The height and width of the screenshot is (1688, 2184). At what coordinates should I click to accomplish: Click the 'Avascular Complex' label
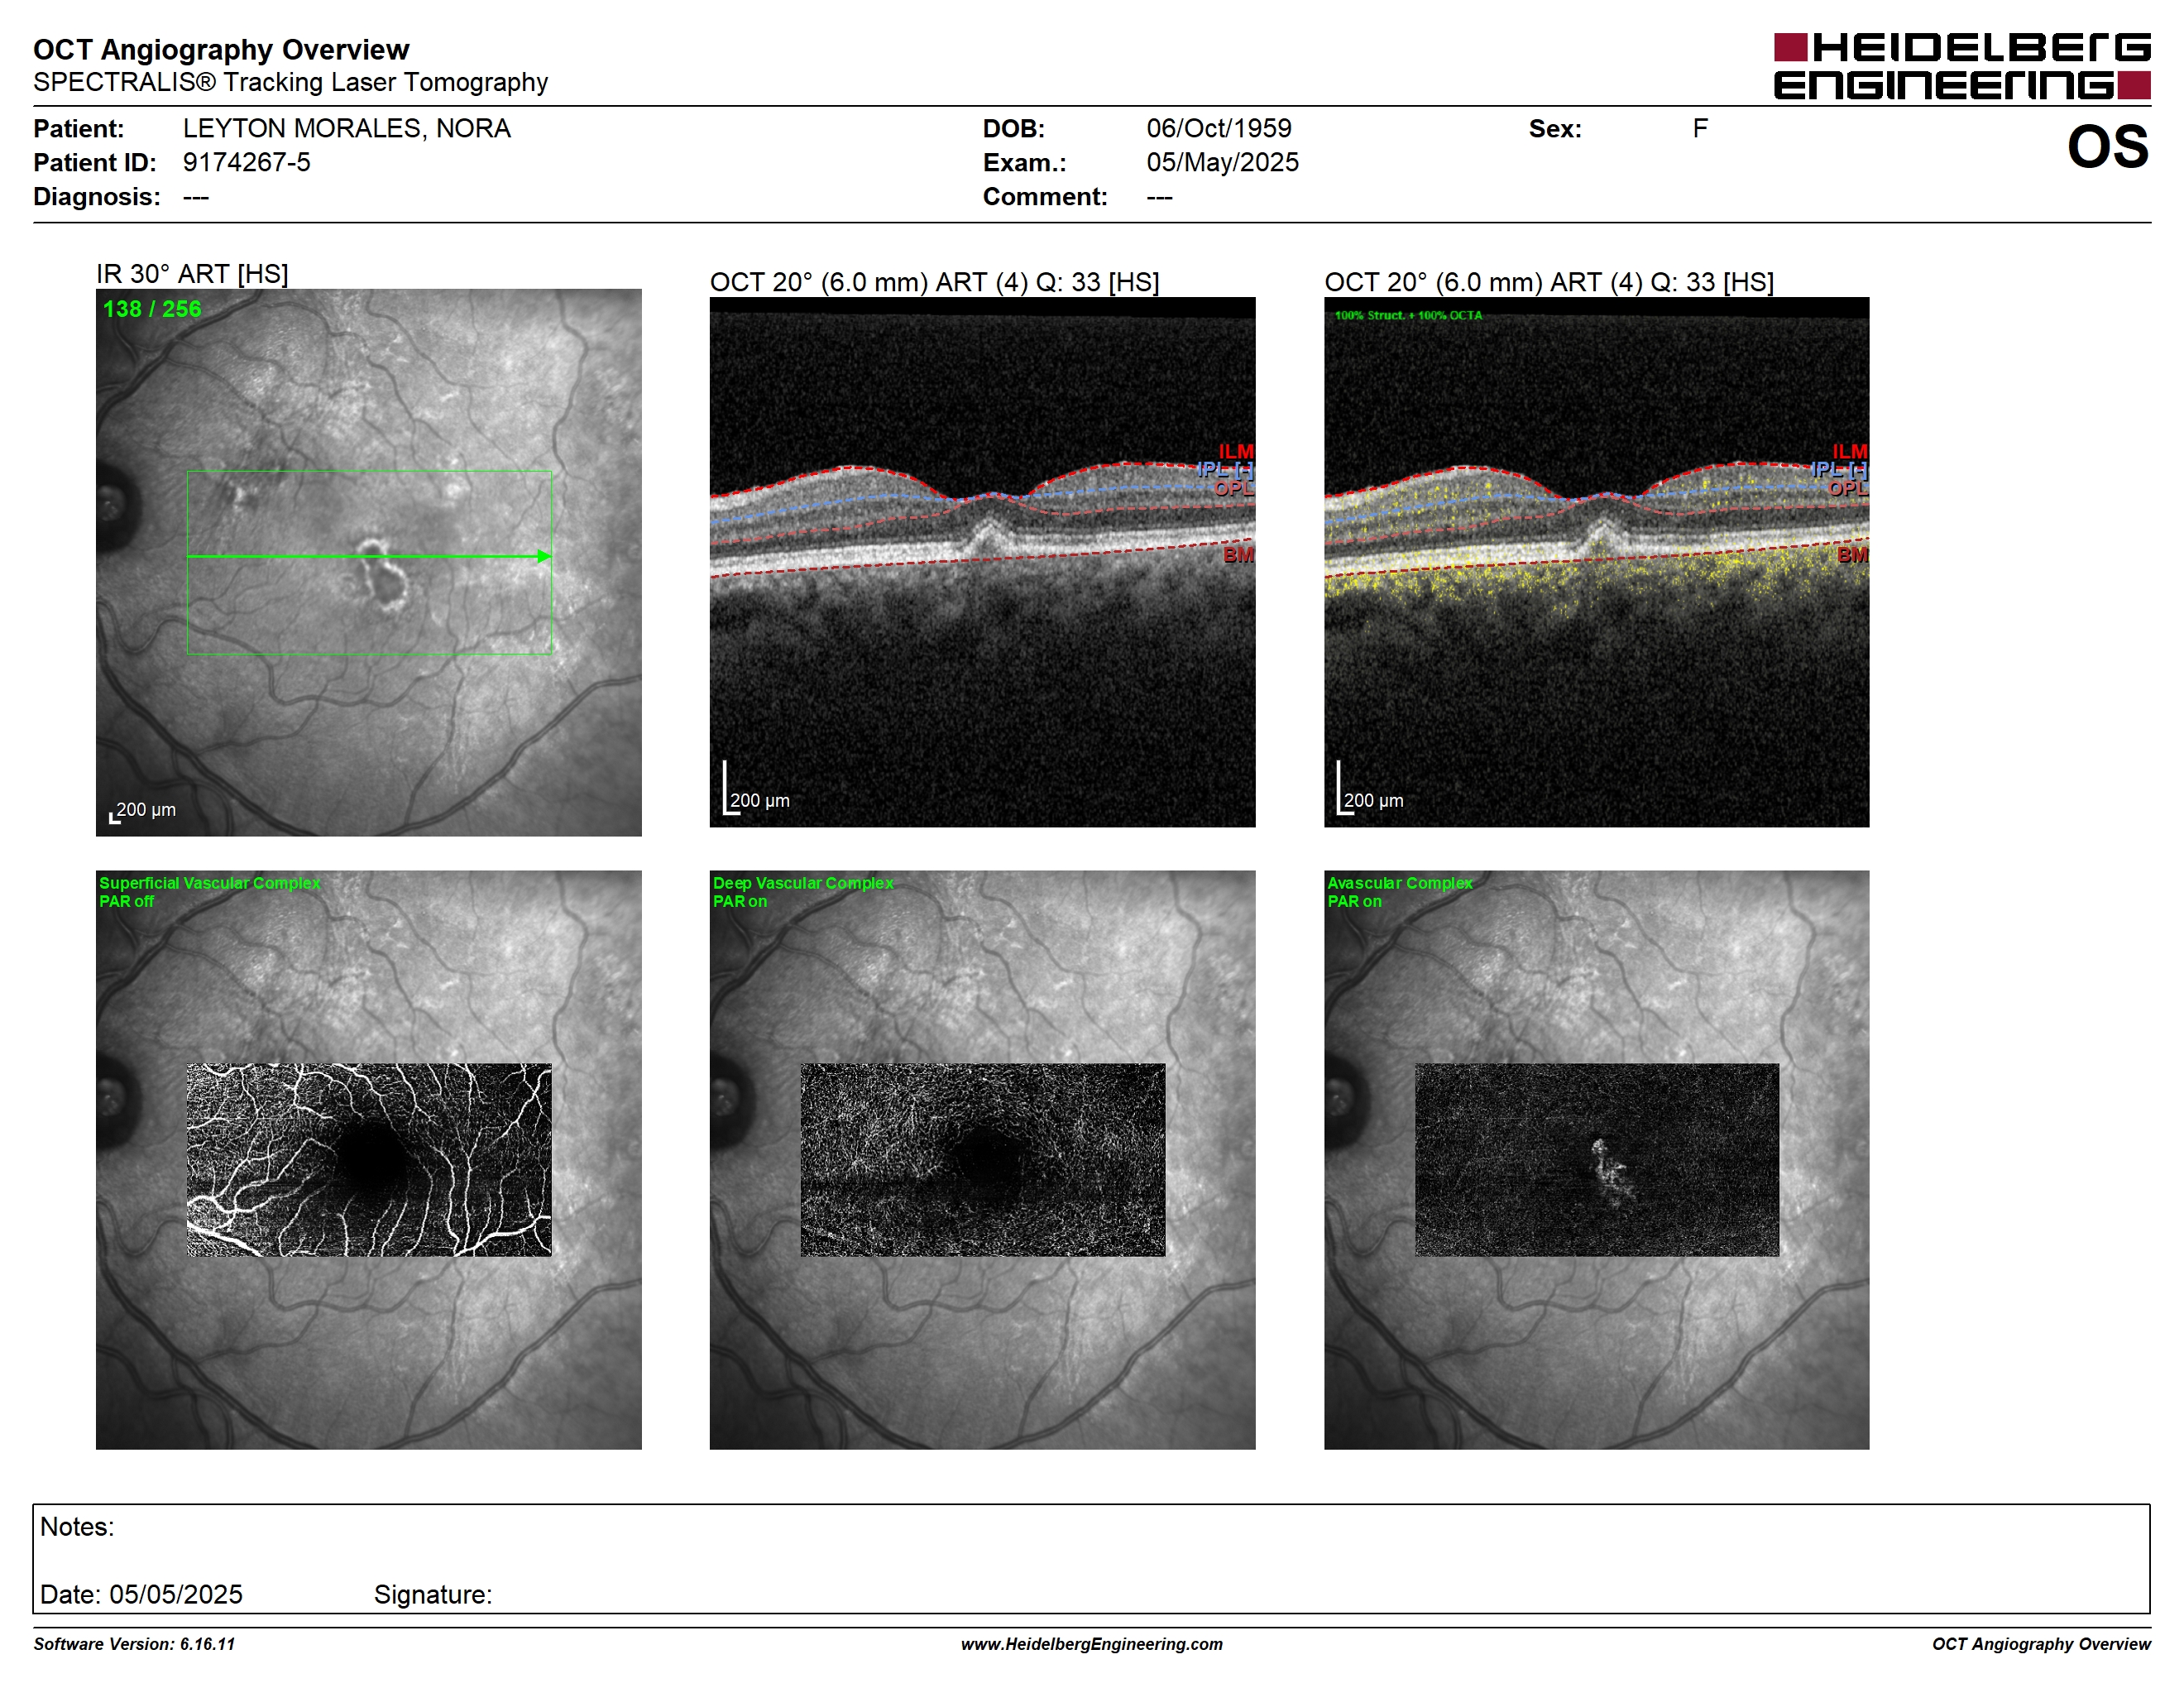tap(1399, 883)
